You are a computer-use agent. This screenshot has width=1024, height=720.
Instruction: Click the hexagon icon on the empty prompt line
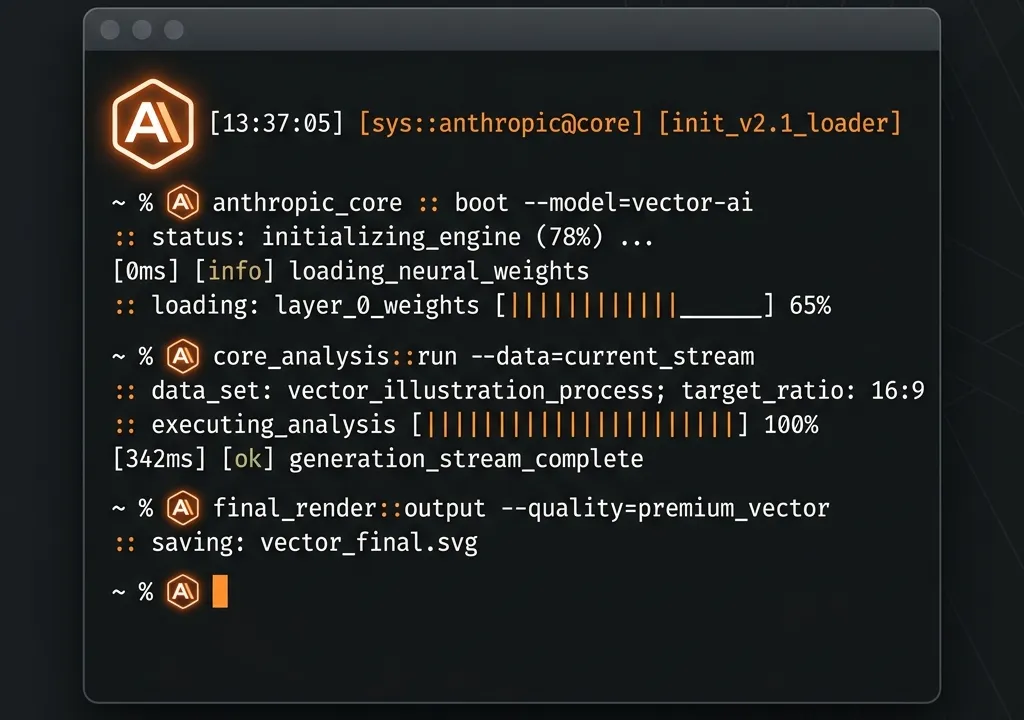[183, 592]
